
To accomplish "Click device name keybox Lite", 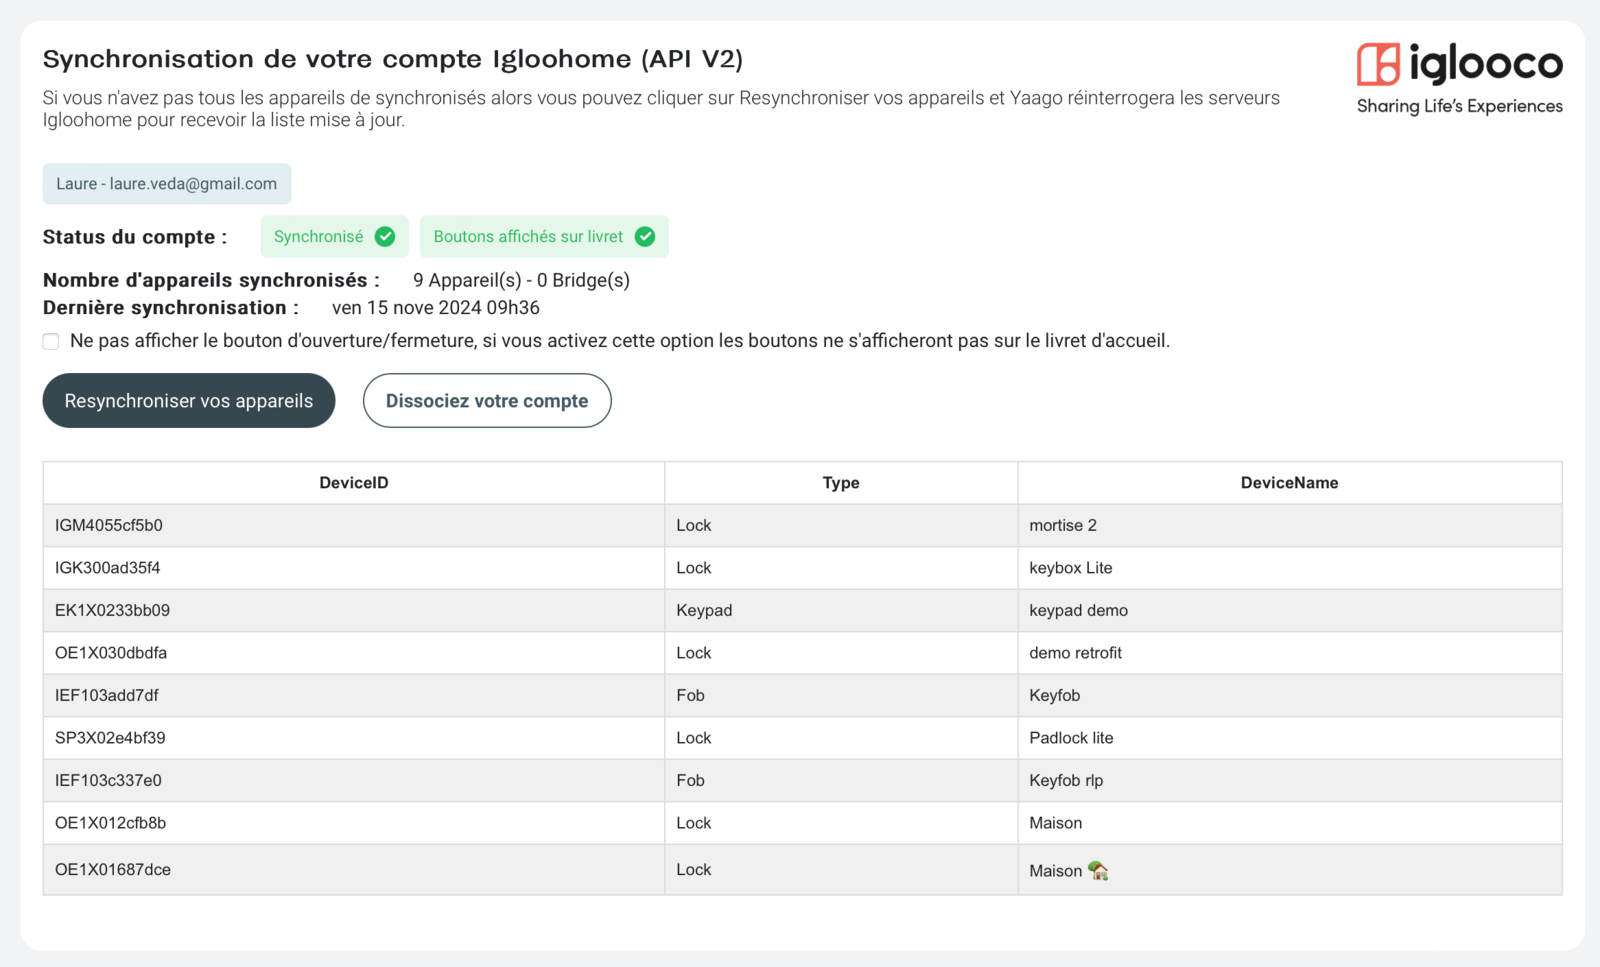I will (1071, 568).
